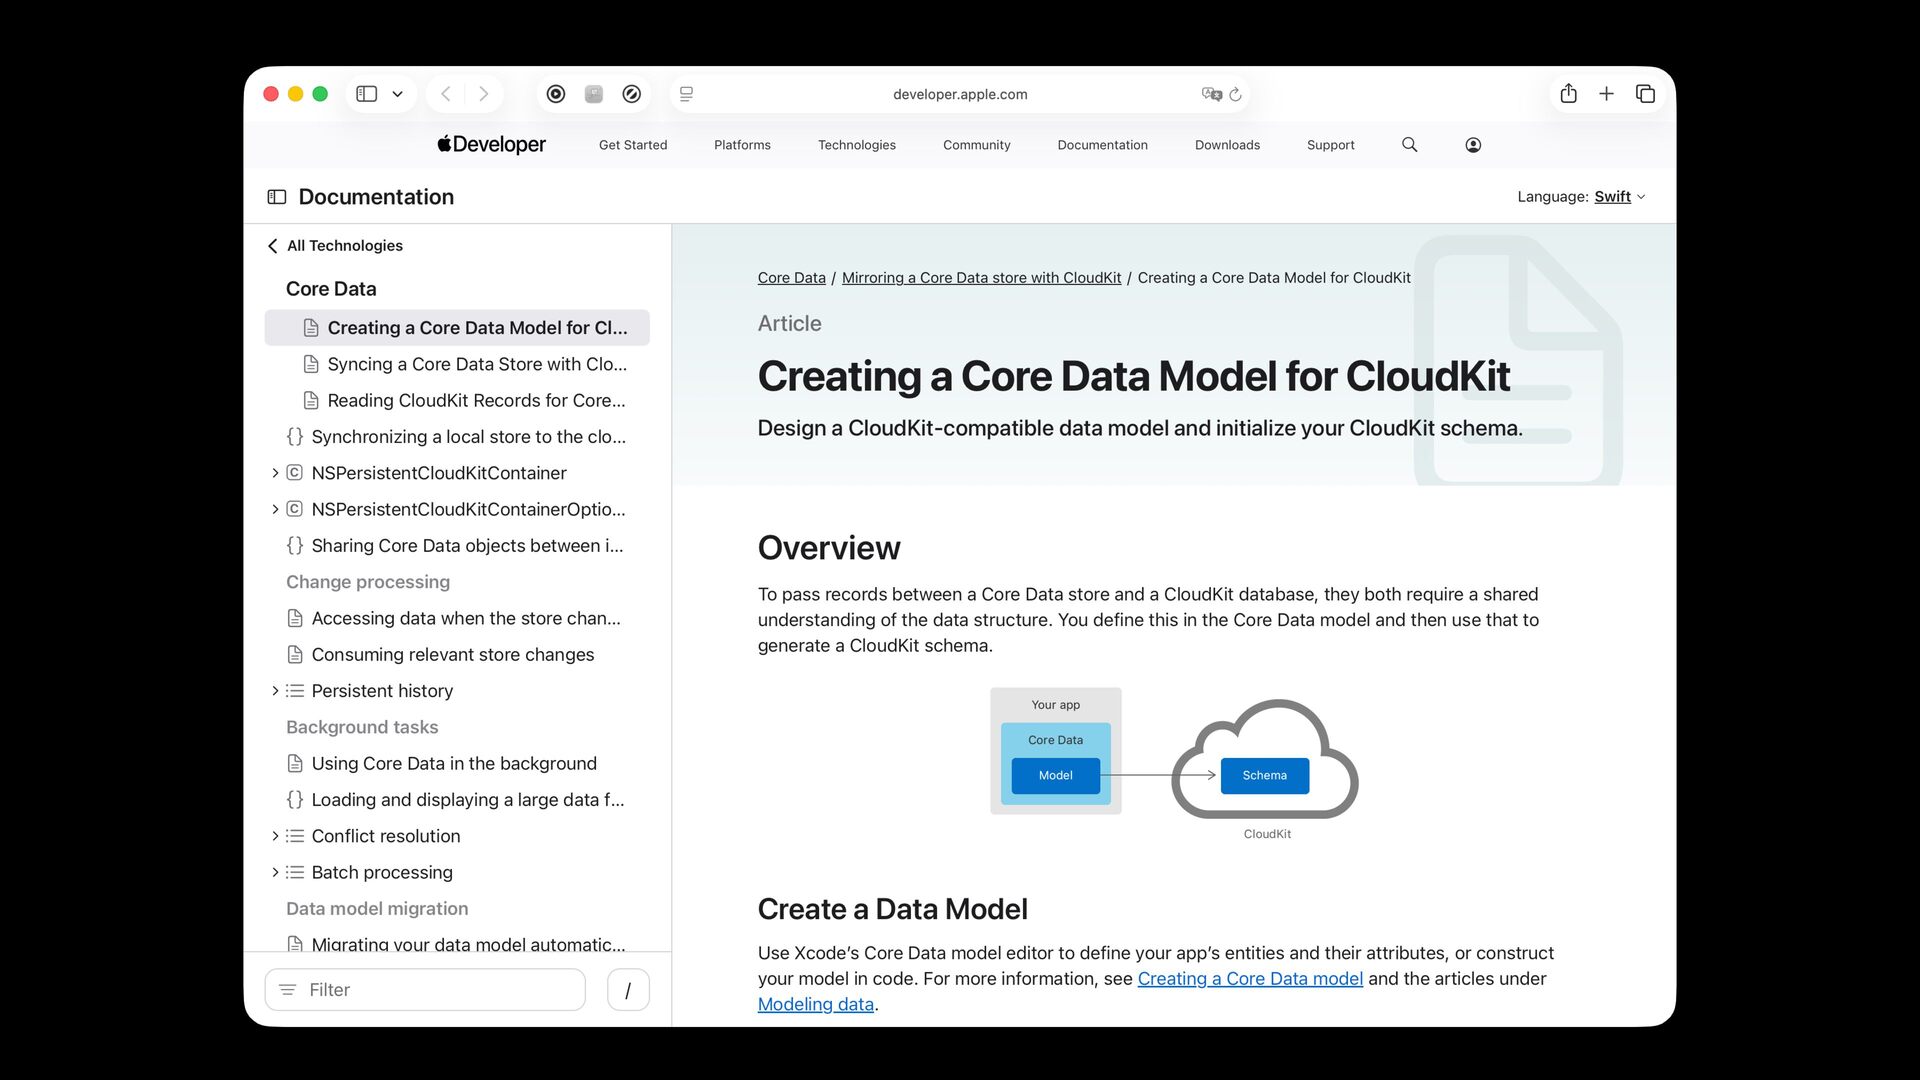Click the translate page icon in address bar
Screen dimensions: 1920x1080
(x=1211, y=94)
